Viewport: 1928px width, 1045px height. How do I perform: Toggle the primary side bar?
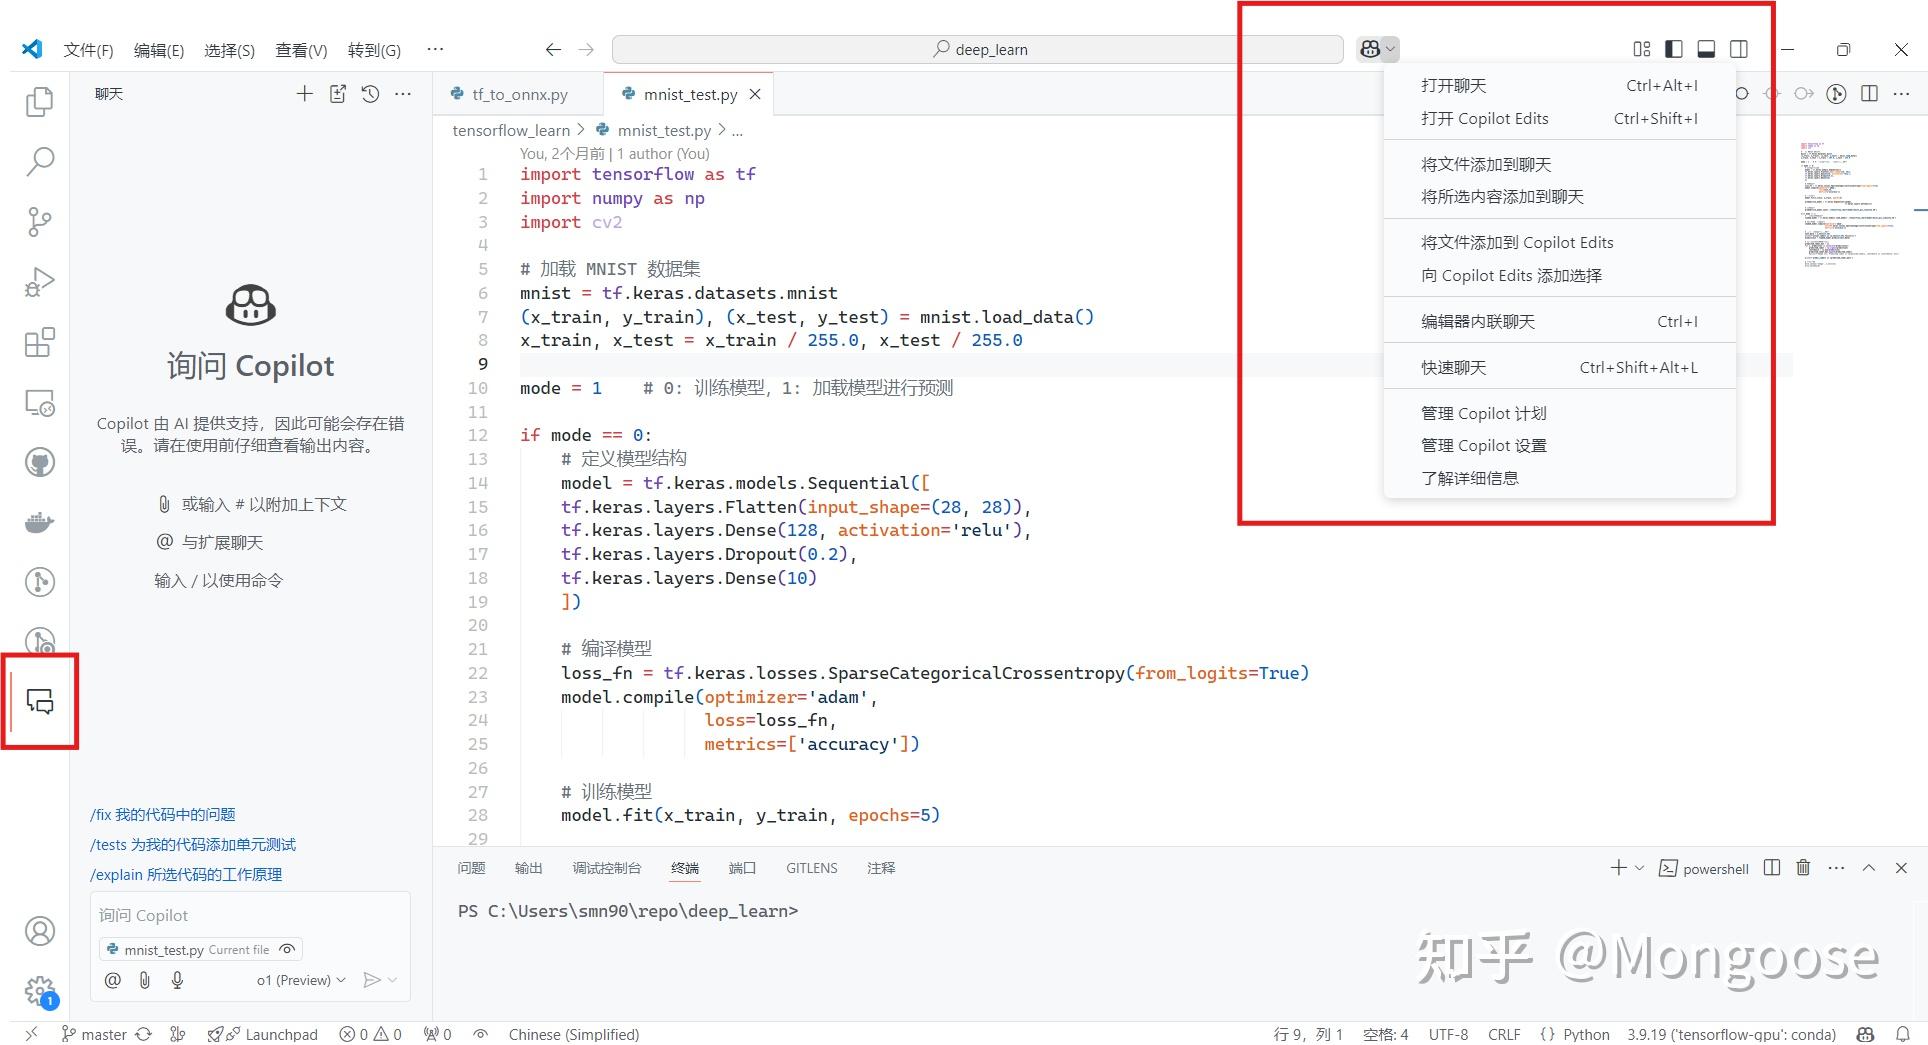(x=1674, y=49)
